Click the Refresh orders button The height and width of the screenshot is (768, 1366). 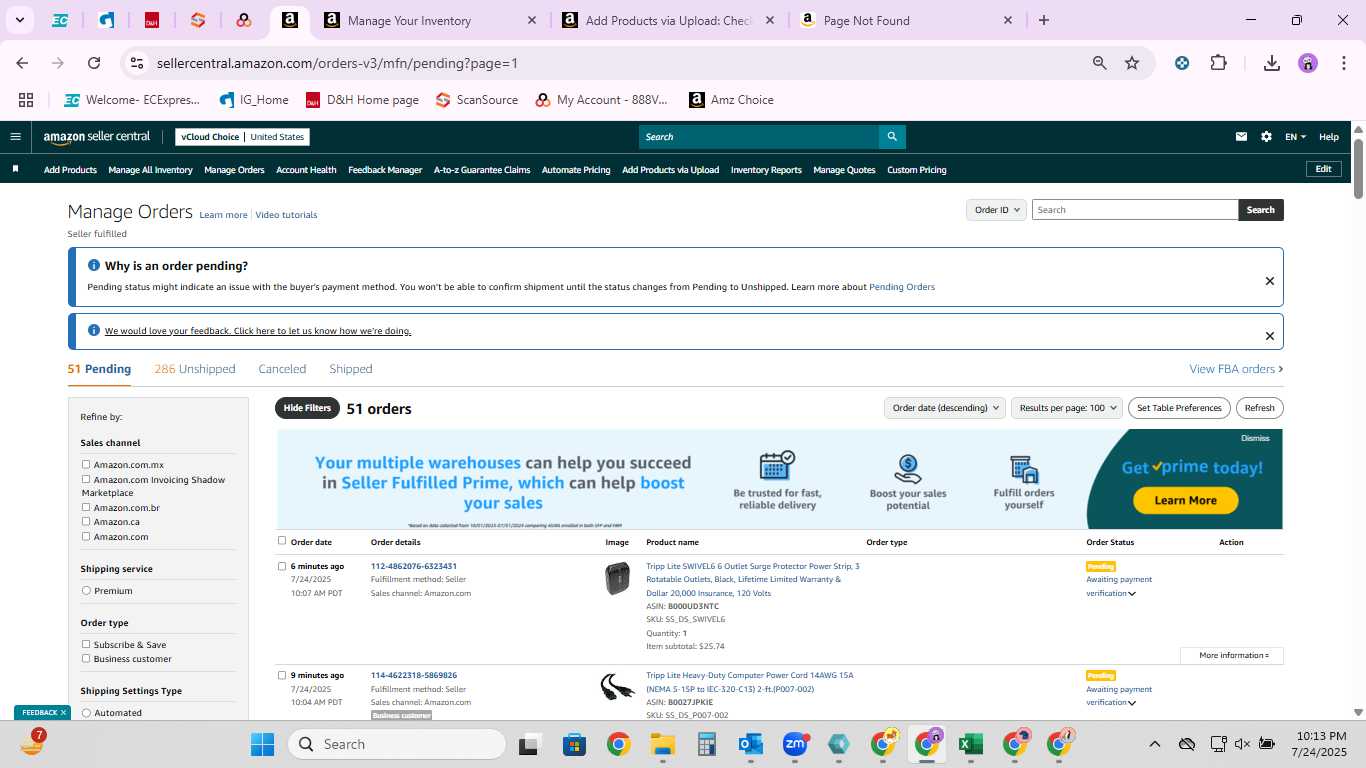click(1260, 408)
